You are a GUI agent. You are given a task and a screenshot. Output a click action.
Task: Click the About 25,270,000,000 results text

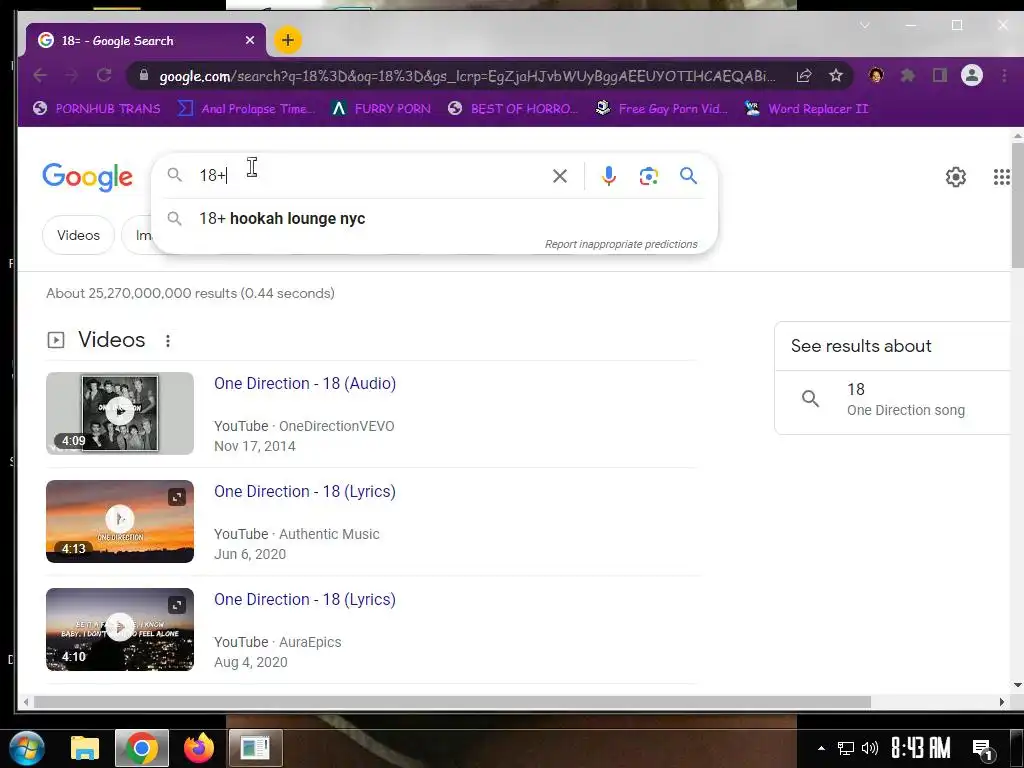coord(190,293)
